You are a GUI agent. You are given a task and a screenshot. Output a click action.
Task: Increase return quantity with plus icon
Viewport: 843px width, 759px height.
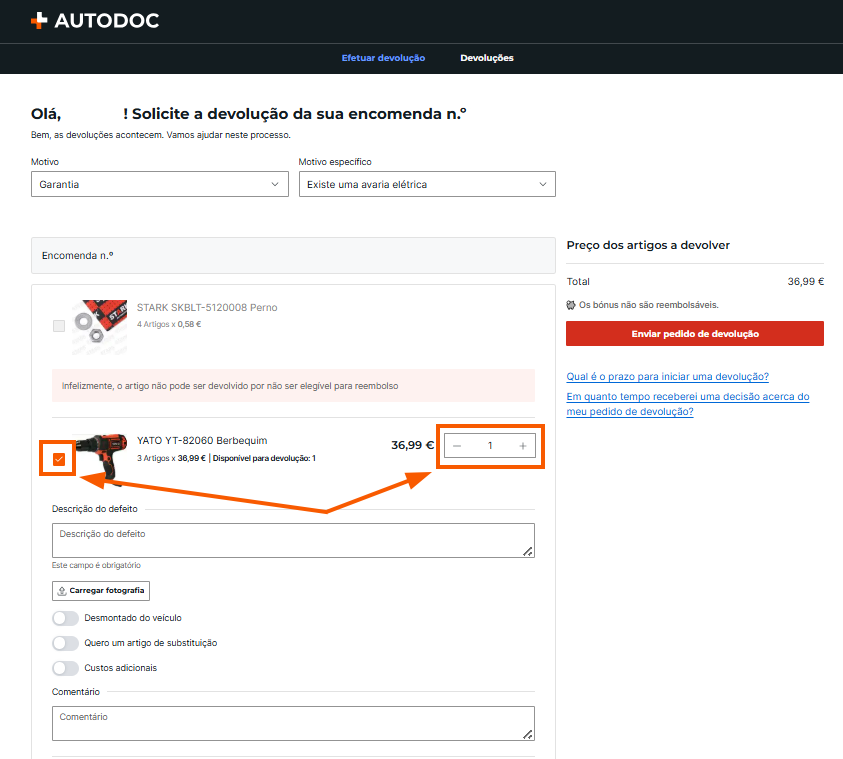coord(523,446)
